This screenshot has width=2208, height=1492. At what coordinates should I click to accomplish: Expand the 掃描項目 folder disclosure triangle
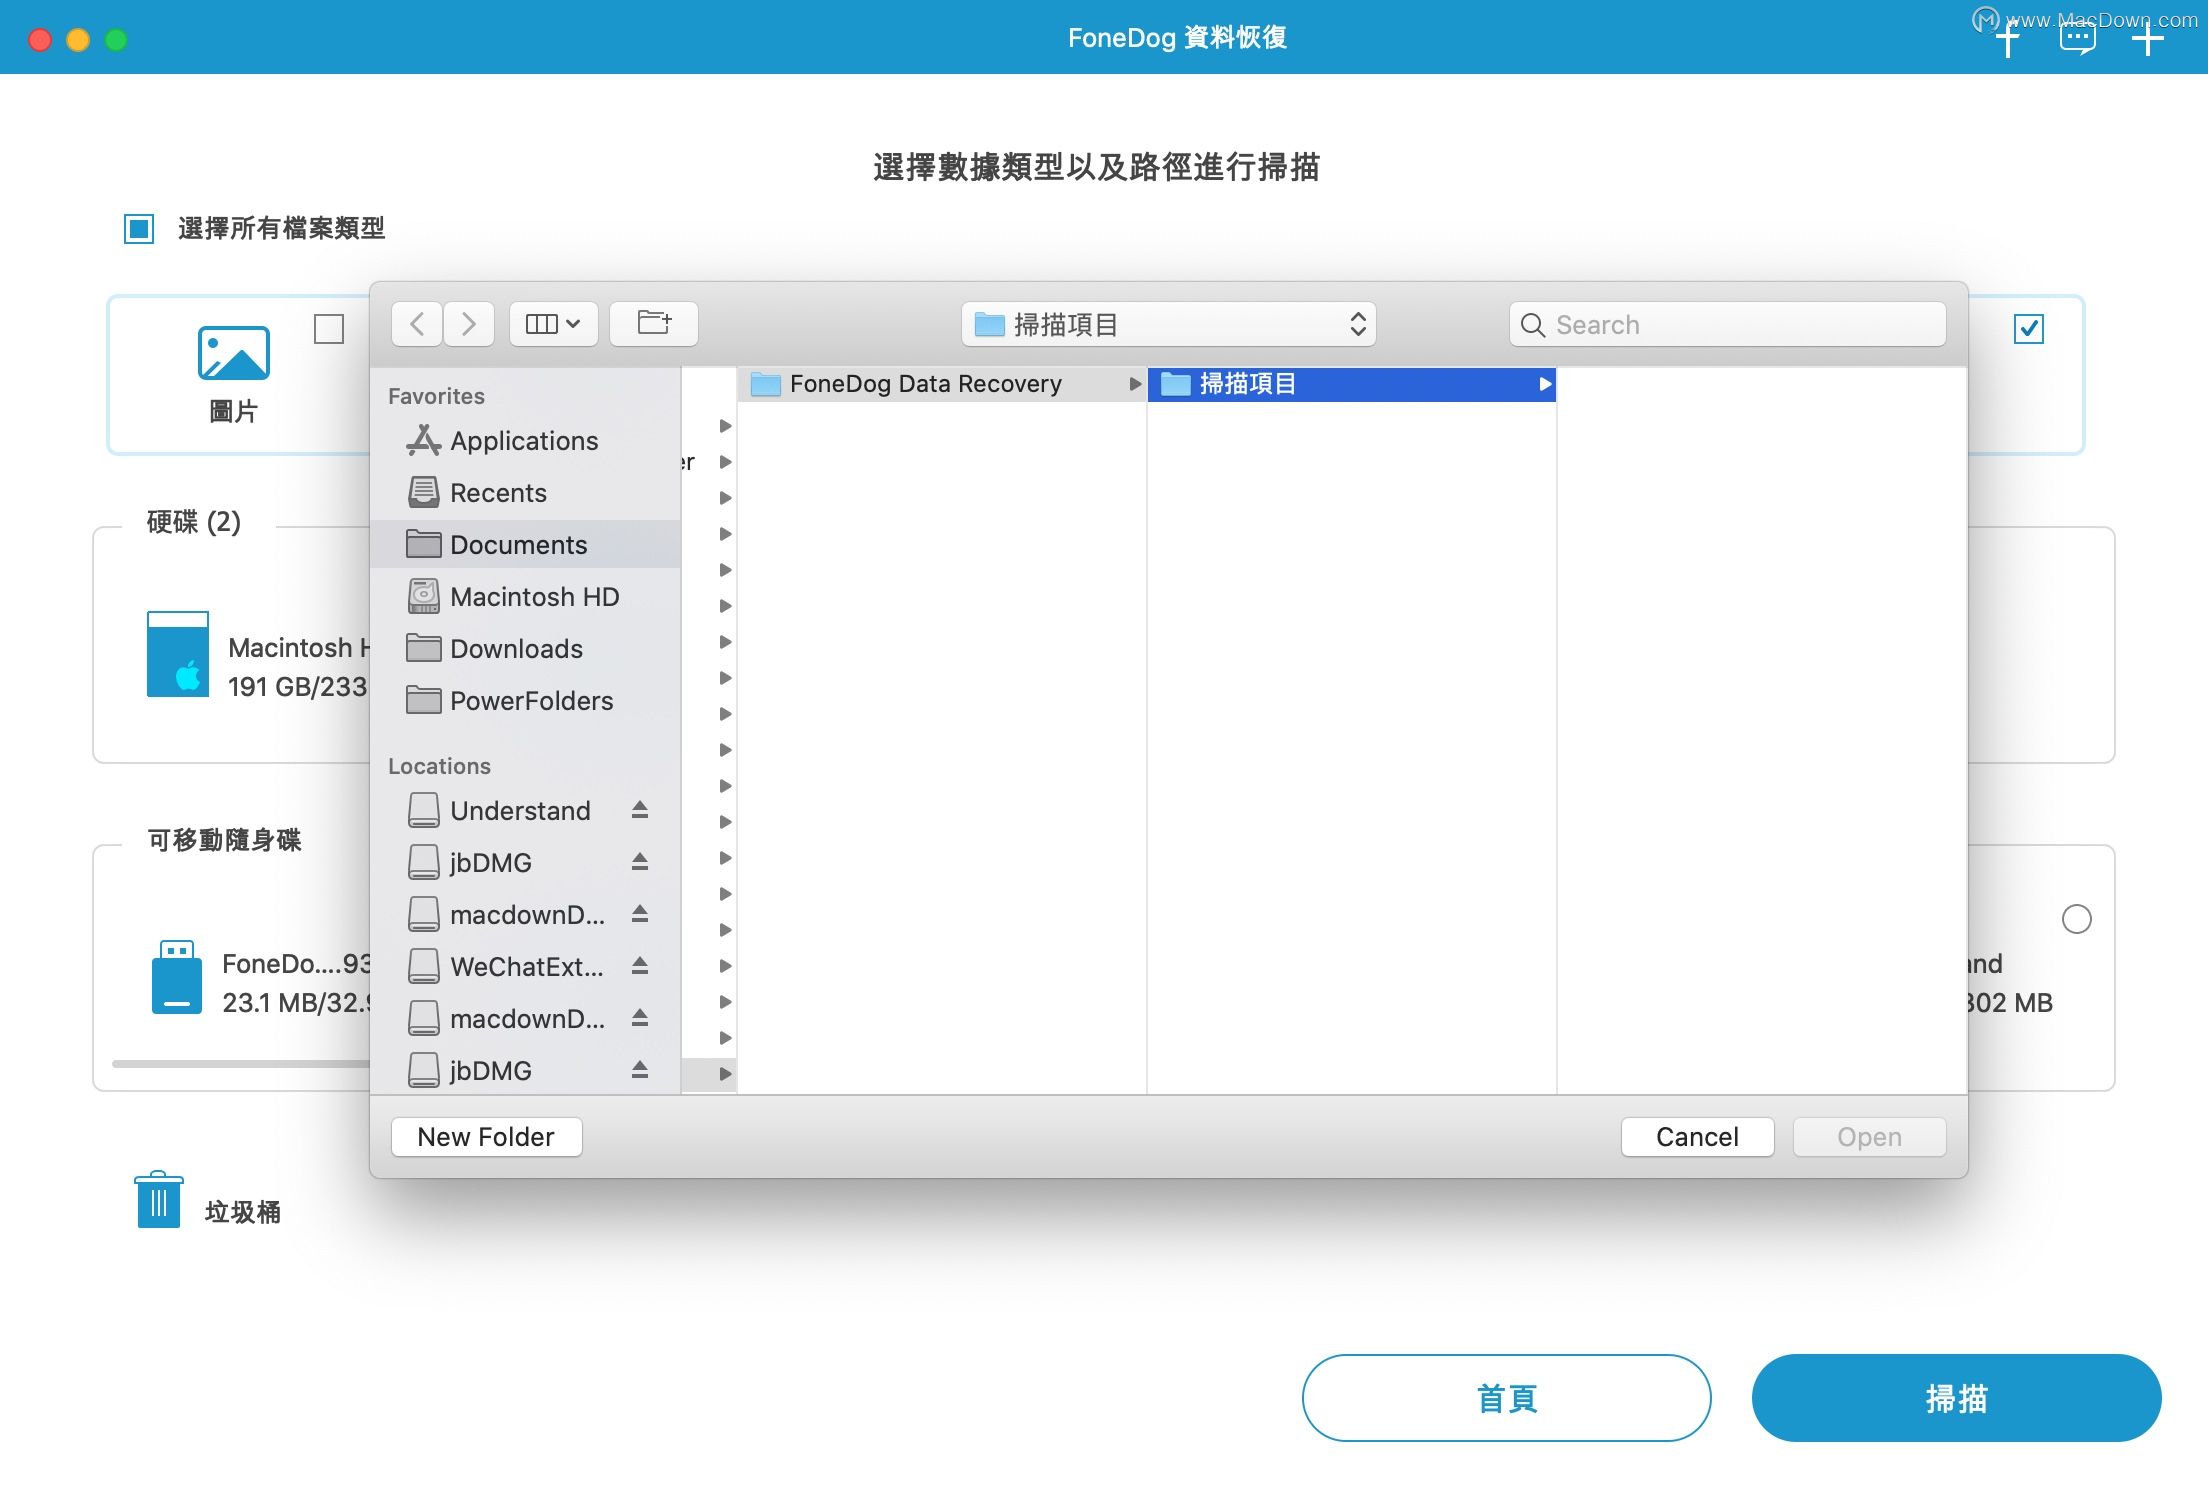1544,383
